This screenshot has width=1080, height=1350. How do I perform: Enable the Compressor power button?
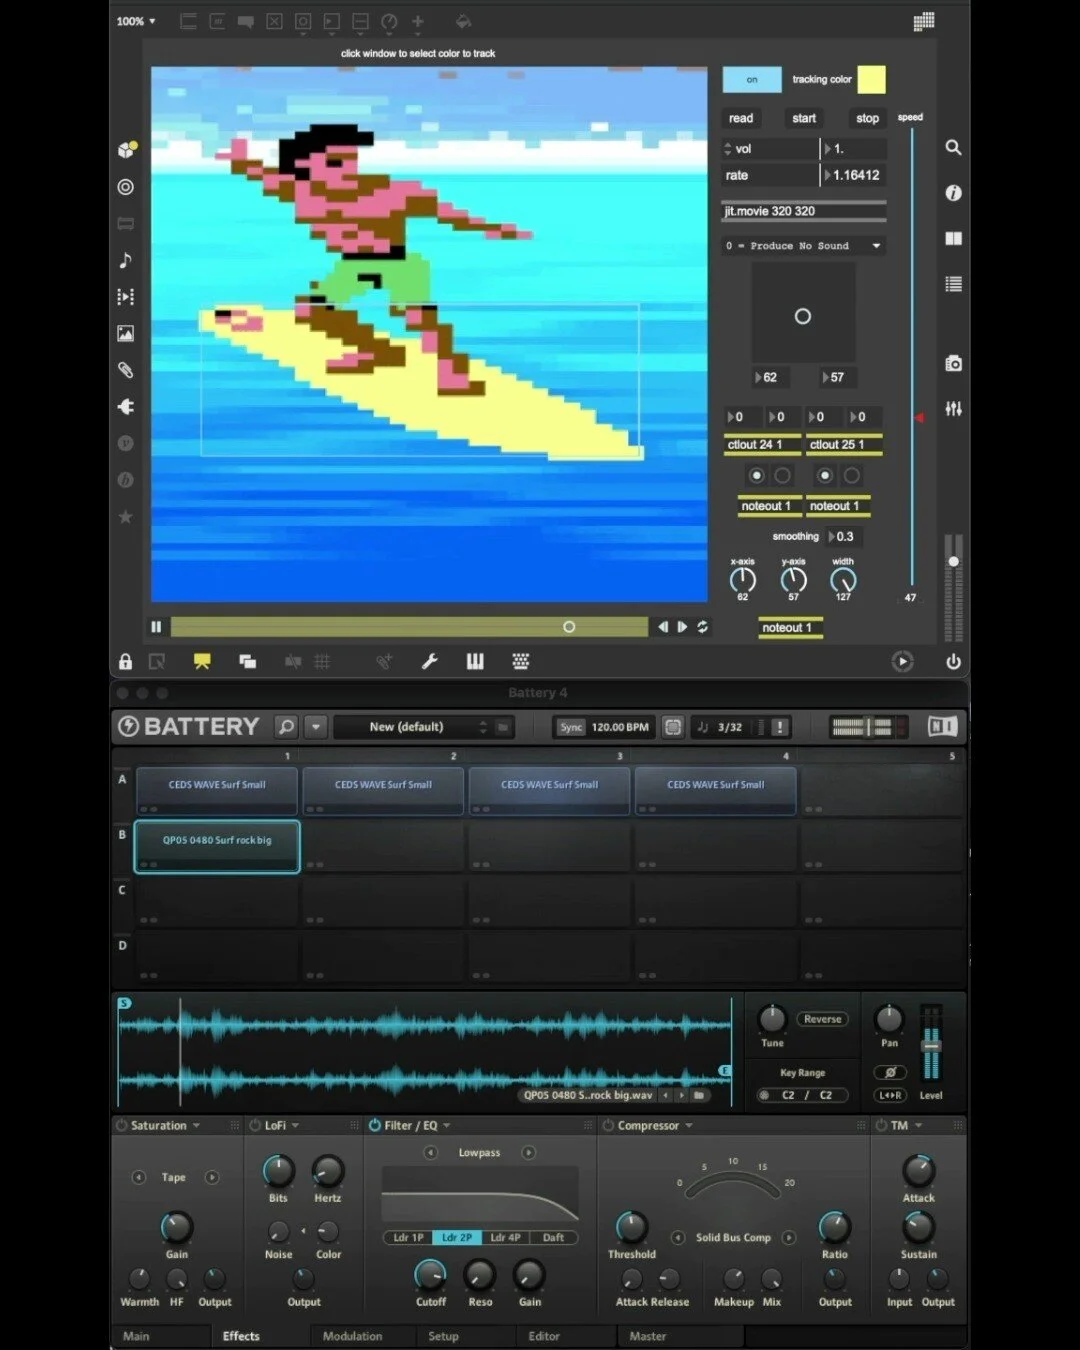coord(608,1125)
